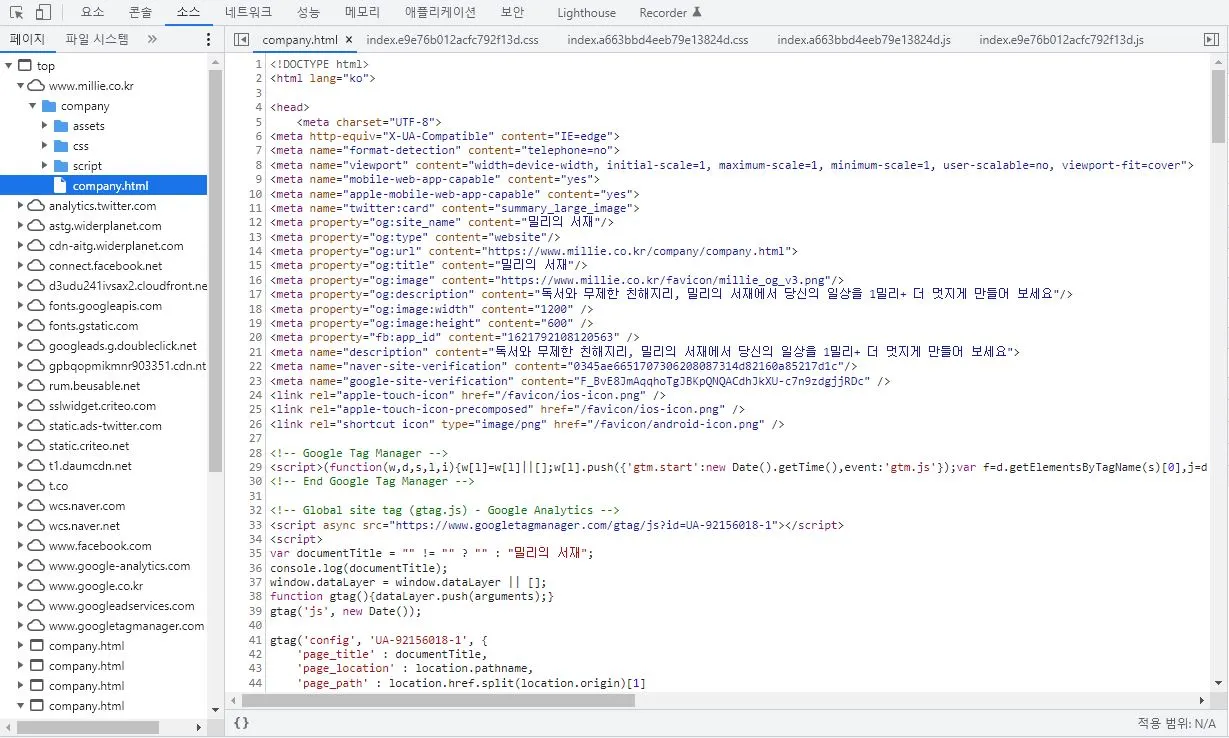This screenshot has height=738, width=1229.
Task: Activate the inspect element picker icon
Action: [17, 12]
